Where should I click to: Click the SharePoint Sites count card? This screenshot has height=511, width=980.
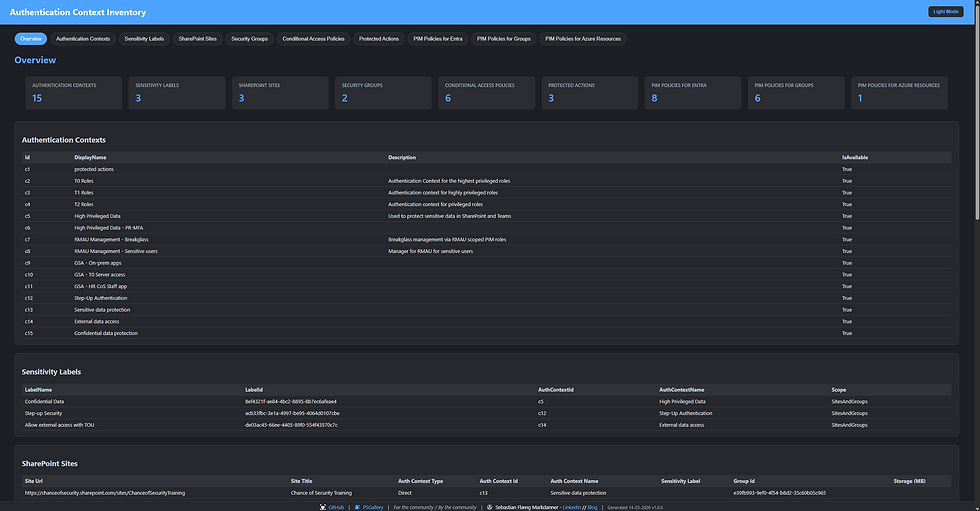[280, 93]
